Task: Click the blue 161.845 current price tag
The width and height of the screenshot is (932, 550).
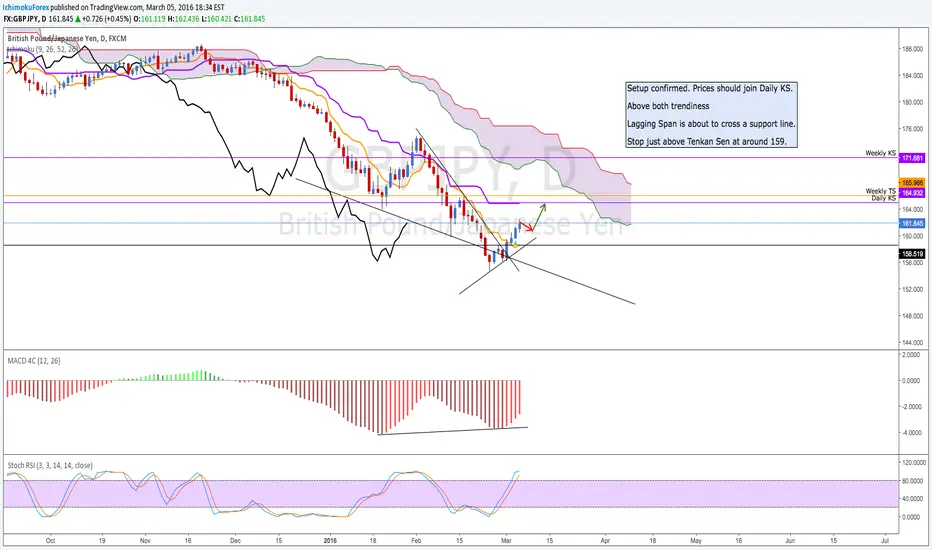Action: point(912,224)
